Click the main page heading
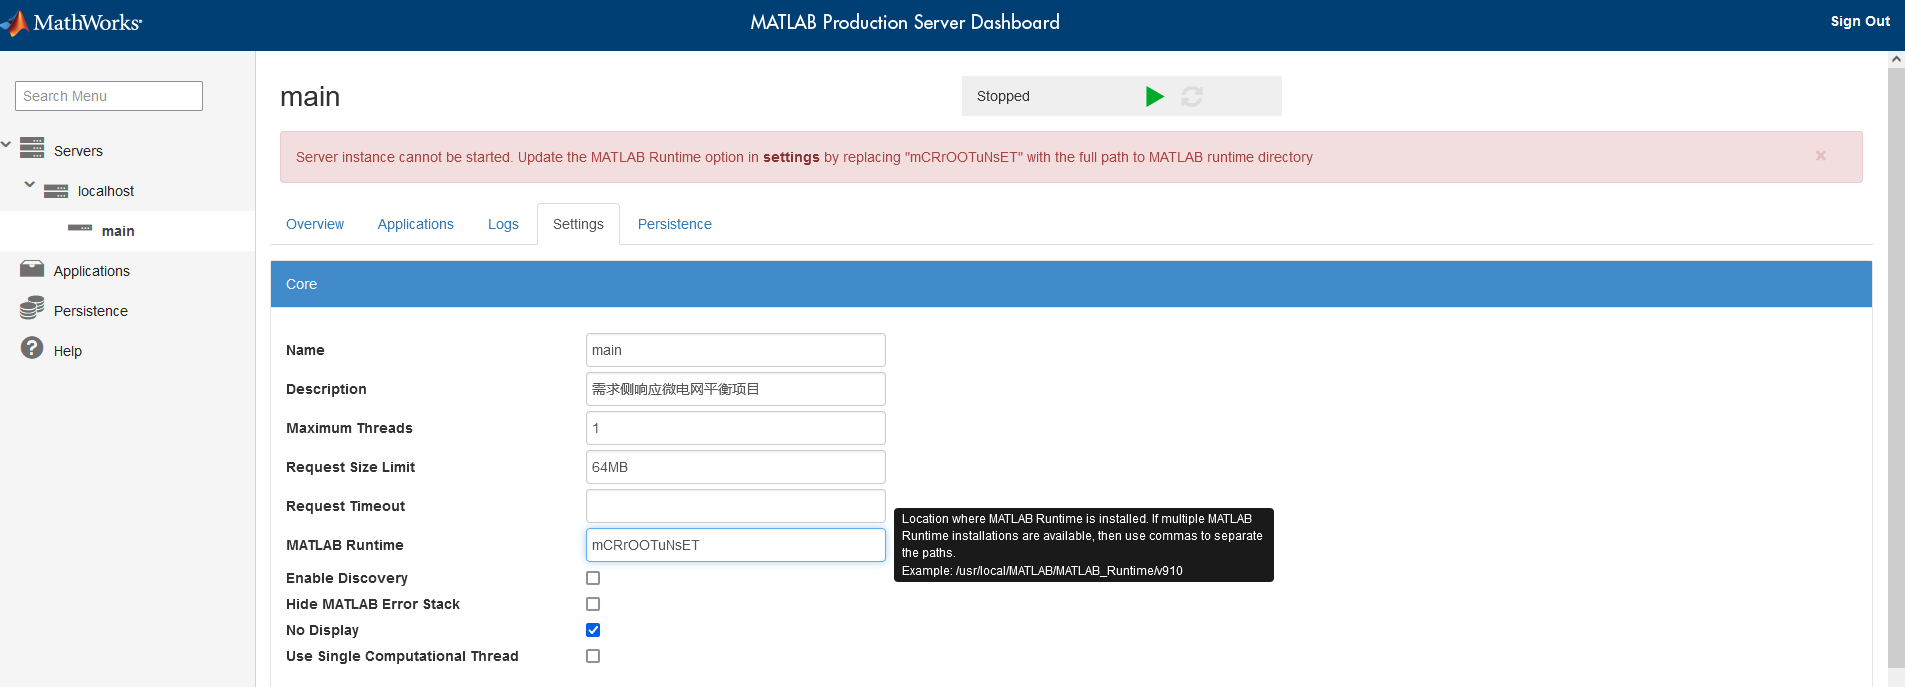This screenshot has width=1905, height=687. [310, 97]
